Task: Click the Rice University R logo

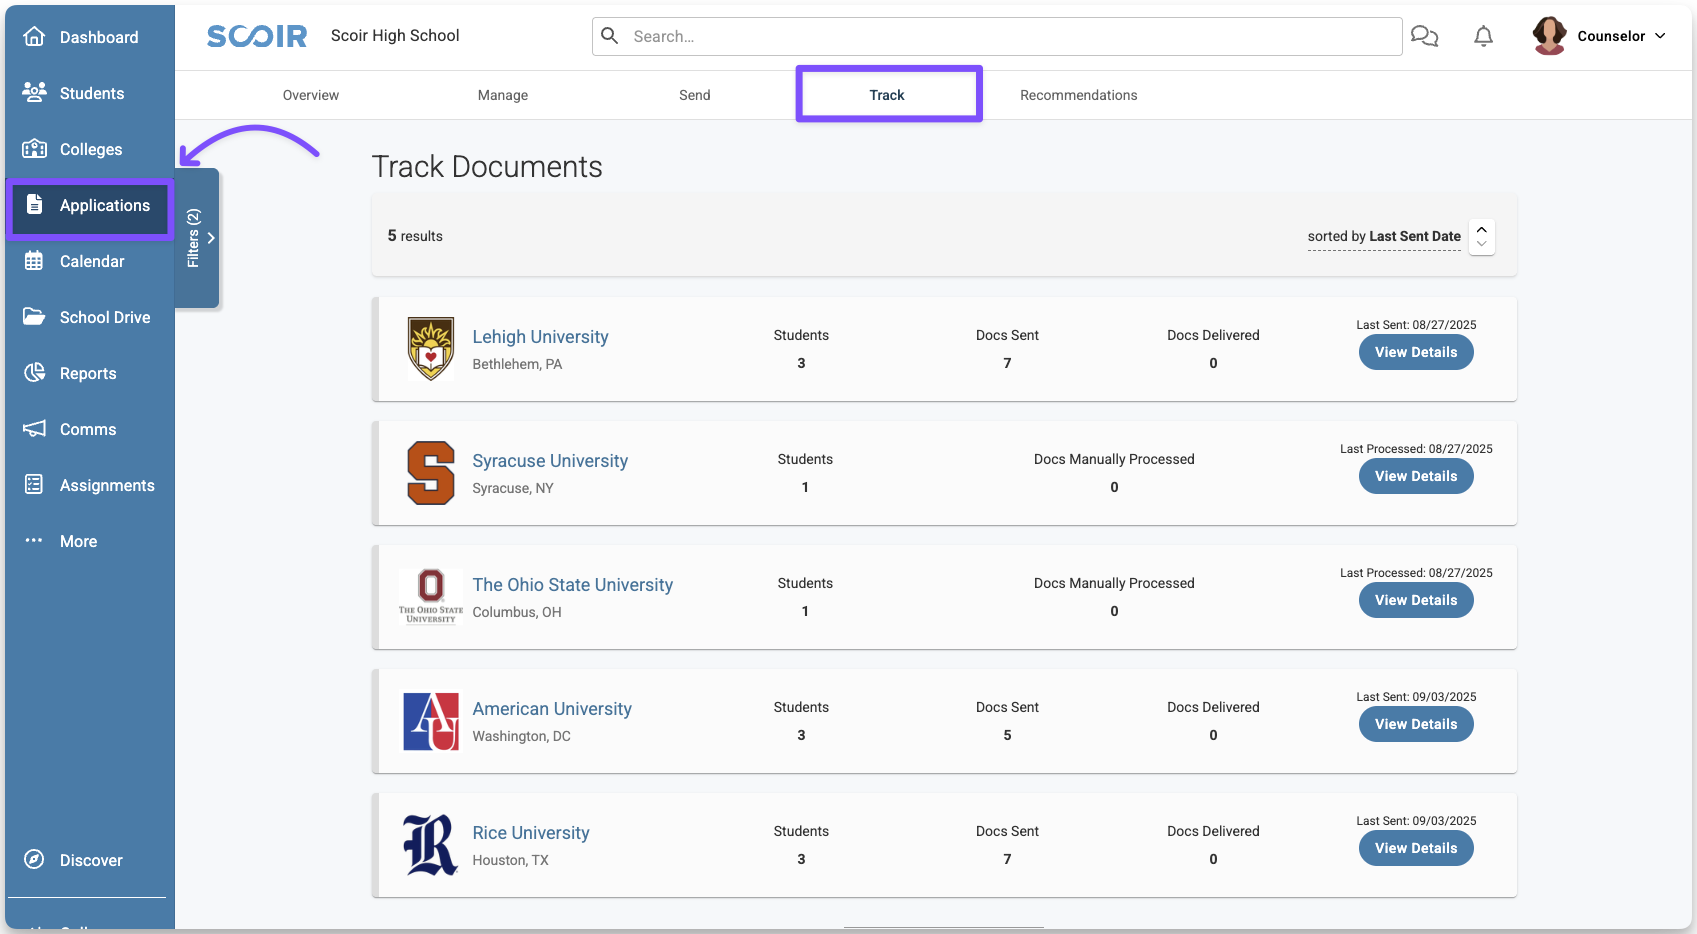Action: point(431,845)
